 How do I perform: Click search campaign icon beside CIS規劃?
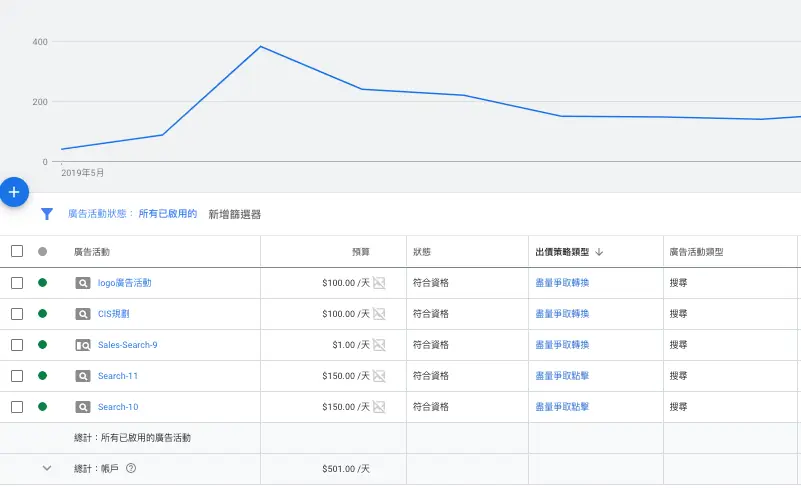[x=83, y=314]
